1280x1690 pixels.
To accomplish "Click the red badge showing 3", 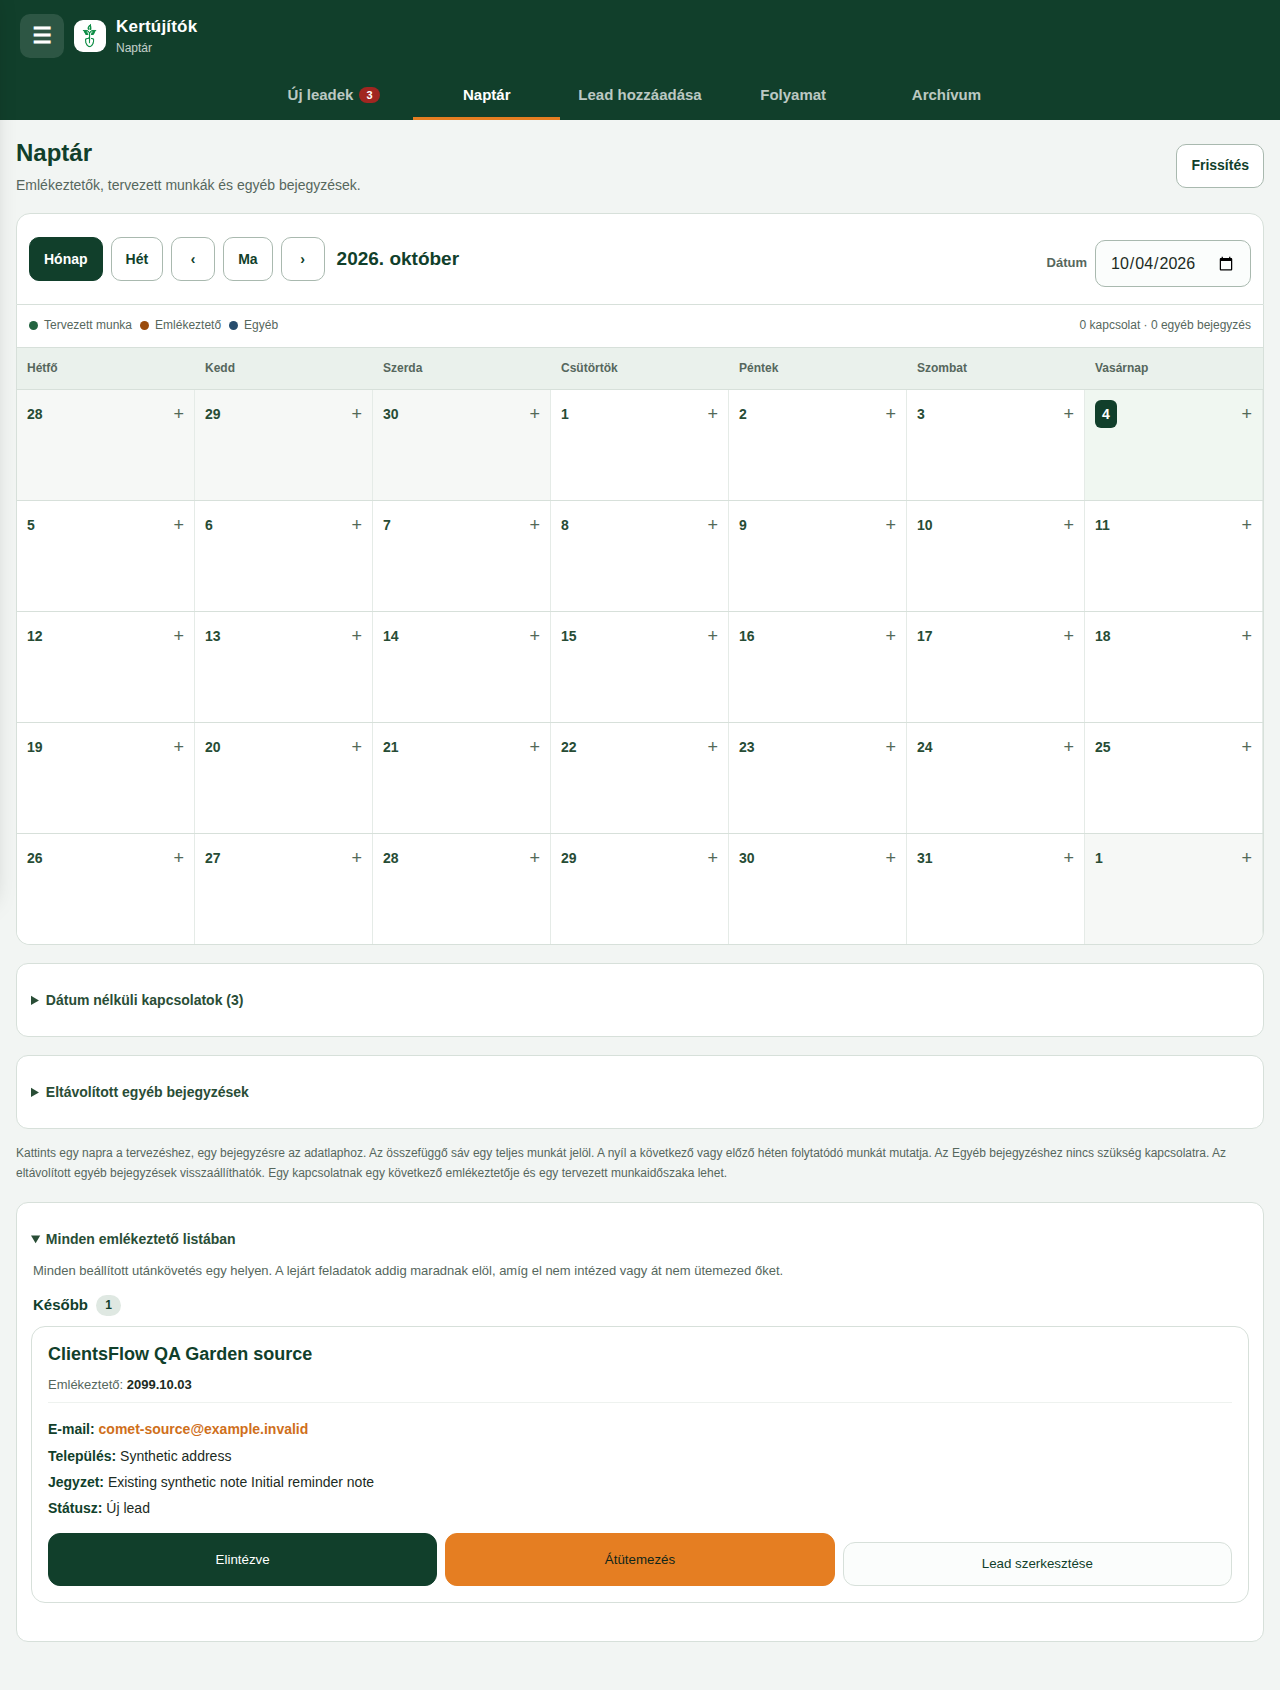I will pyautogui.click(x=369, y=95).
